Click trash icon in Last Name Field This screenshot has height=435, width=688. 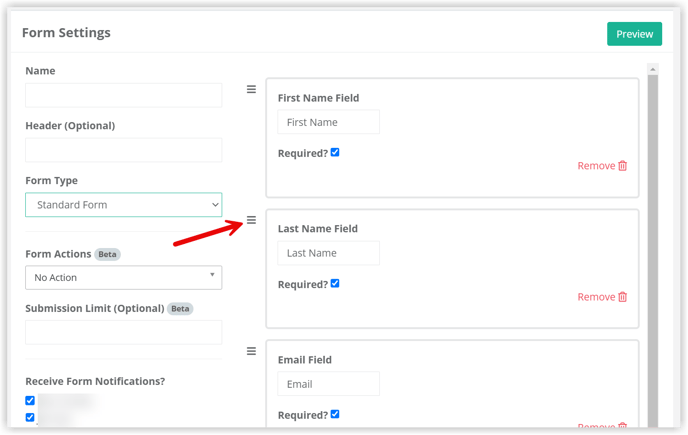[623, 297]
